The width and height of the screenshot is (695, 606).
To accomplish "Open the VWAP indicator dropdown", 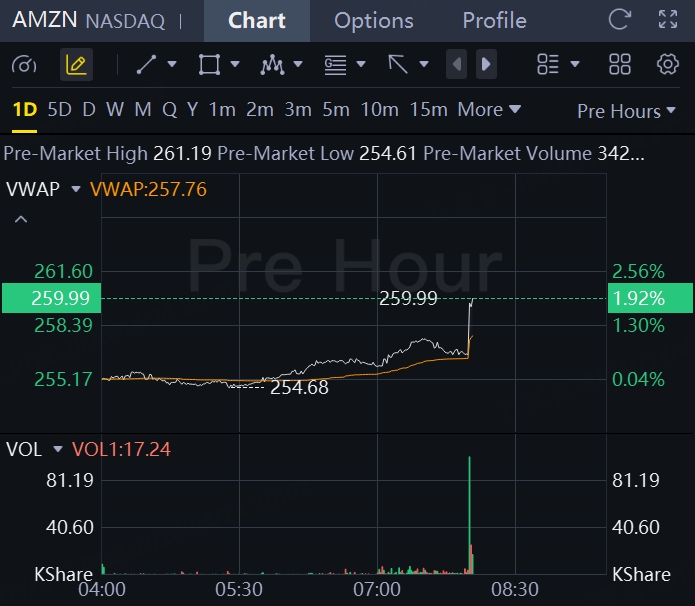I will (76, 189).
